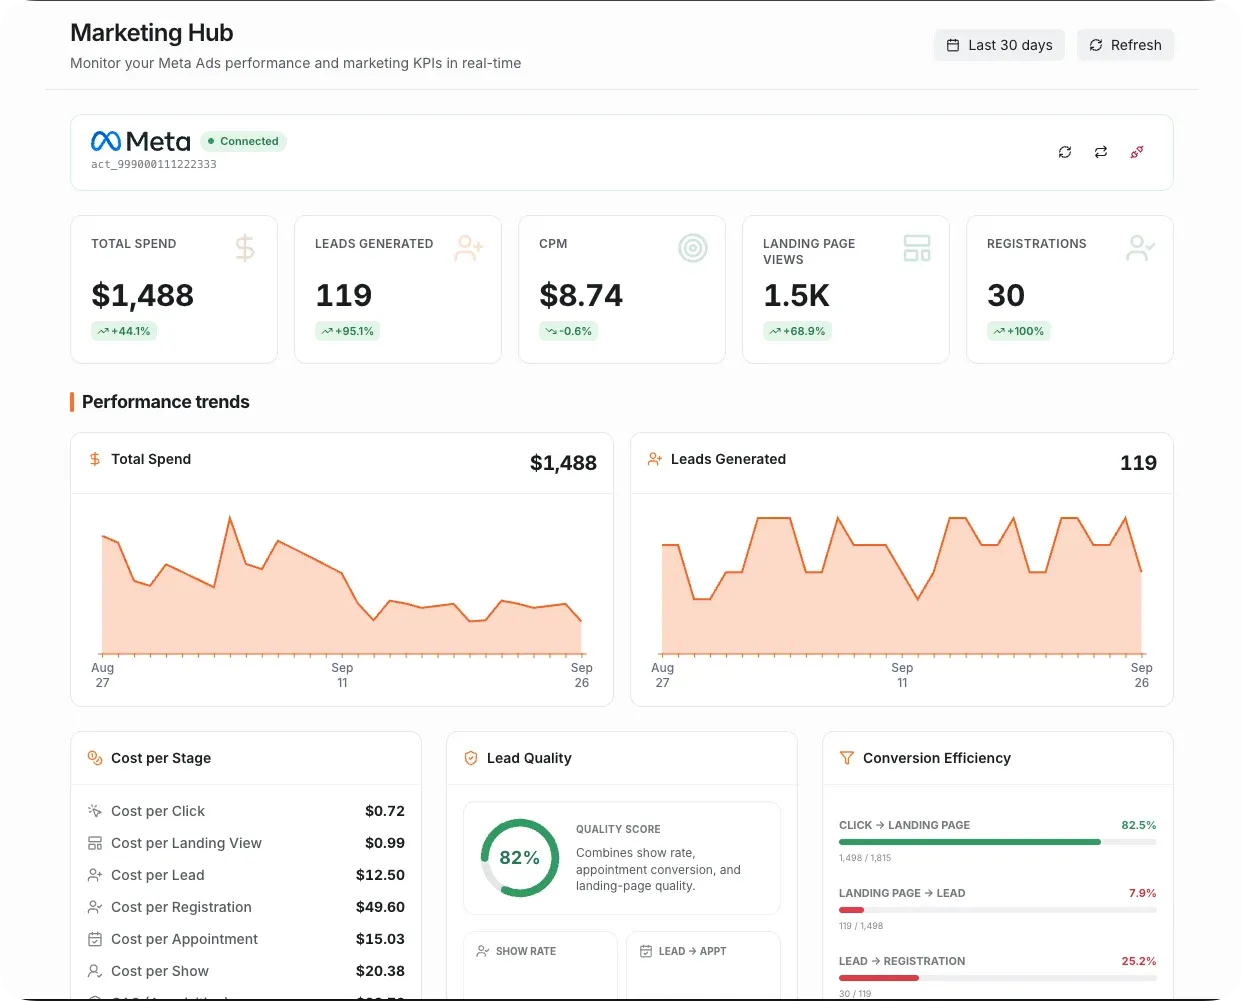Click the Quality Score label
Screen dimensions: 1242x1001
coord(618,829)
